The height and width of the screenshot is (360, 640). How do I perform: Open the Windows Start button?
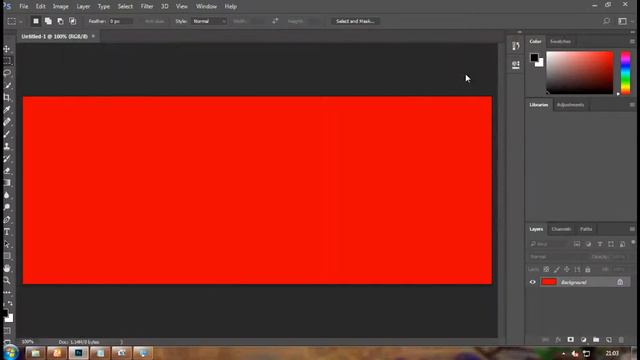11,353
